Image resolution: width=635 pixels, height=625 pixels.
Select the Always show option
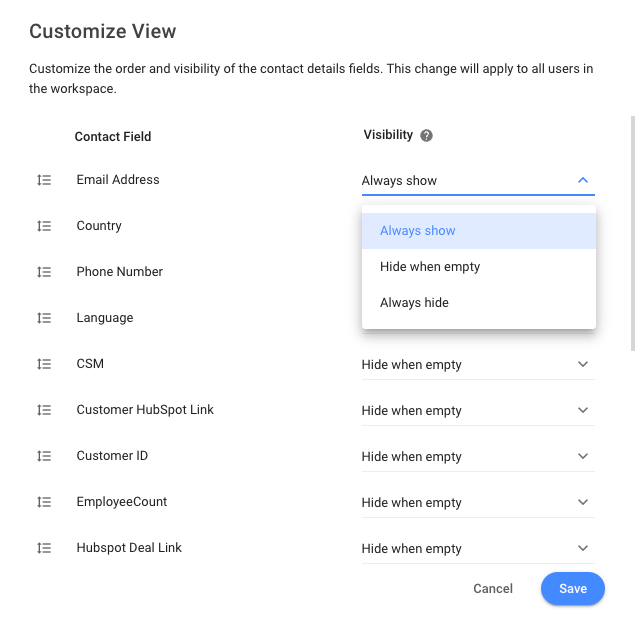[418, 231]
